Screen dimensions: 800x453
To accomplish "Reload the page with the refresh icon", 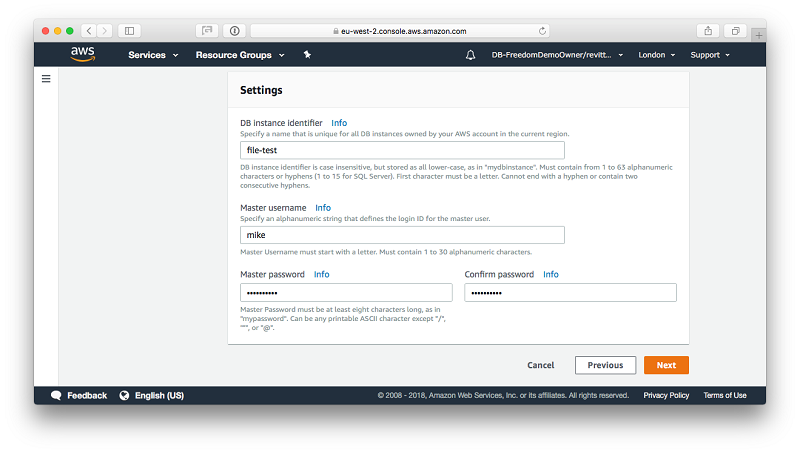I will 542,31.
